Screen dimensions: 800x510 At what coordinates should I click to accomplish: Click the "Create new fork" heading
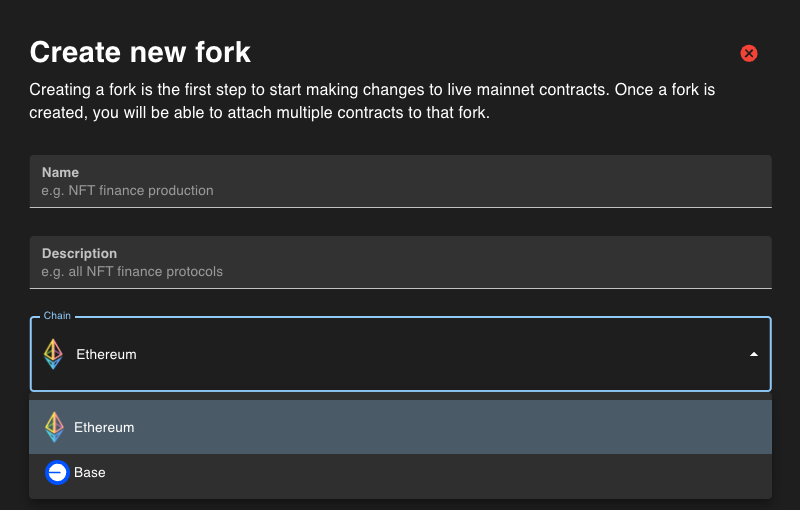pos(140,52)
